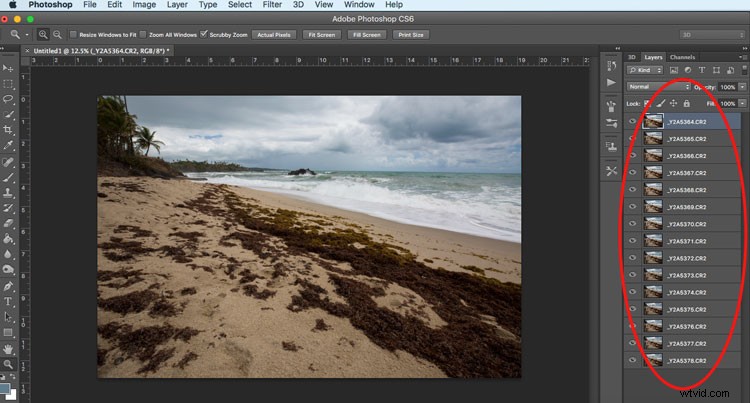750x403 pixels.
Task: Open the Filter menu
Action: click(272, 5)
